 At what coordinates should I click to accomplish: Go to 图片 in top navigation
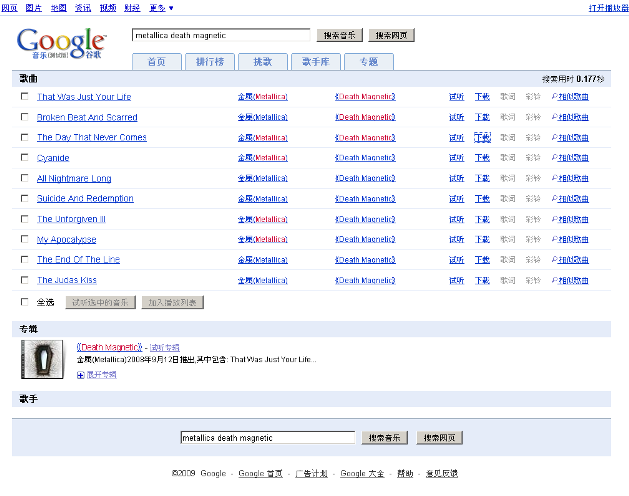[34, 8]
